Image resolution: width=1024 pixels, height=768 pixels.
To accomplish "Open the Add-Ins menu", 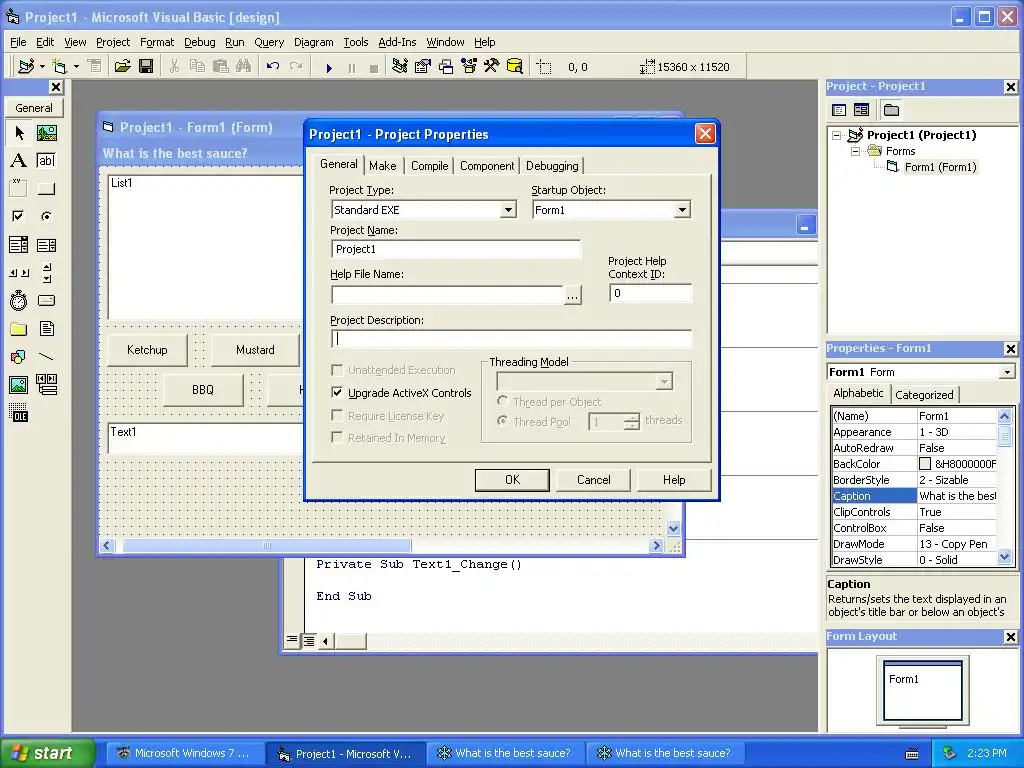I will (397, 42).
